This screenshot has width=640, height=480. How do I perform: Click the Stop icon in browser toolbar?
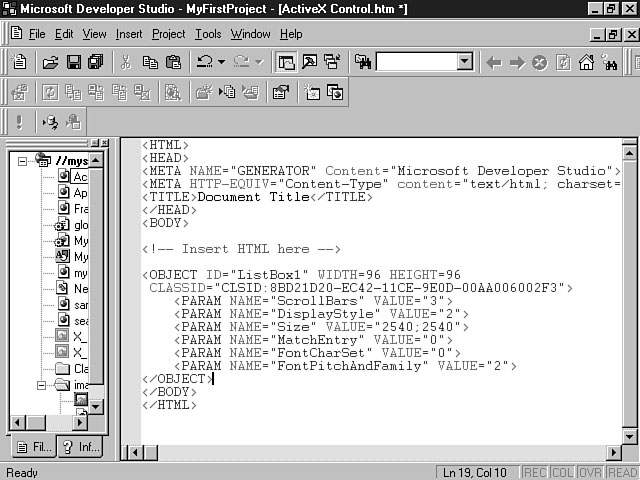point(540,62)
